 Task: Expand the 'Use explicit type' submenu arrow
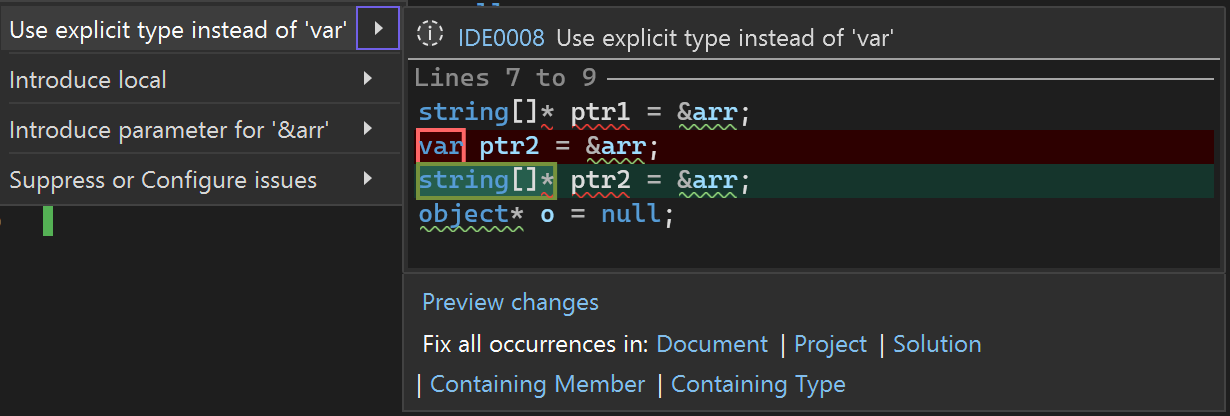click(378, 30)
